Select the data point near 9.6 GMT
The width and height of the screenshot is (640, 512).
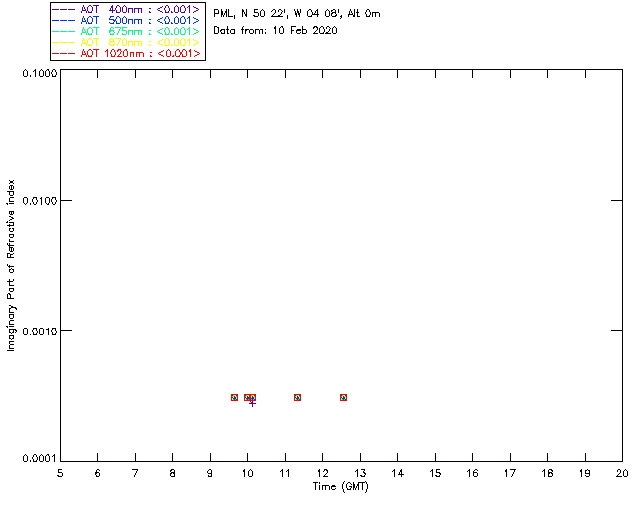pos(234,397)
